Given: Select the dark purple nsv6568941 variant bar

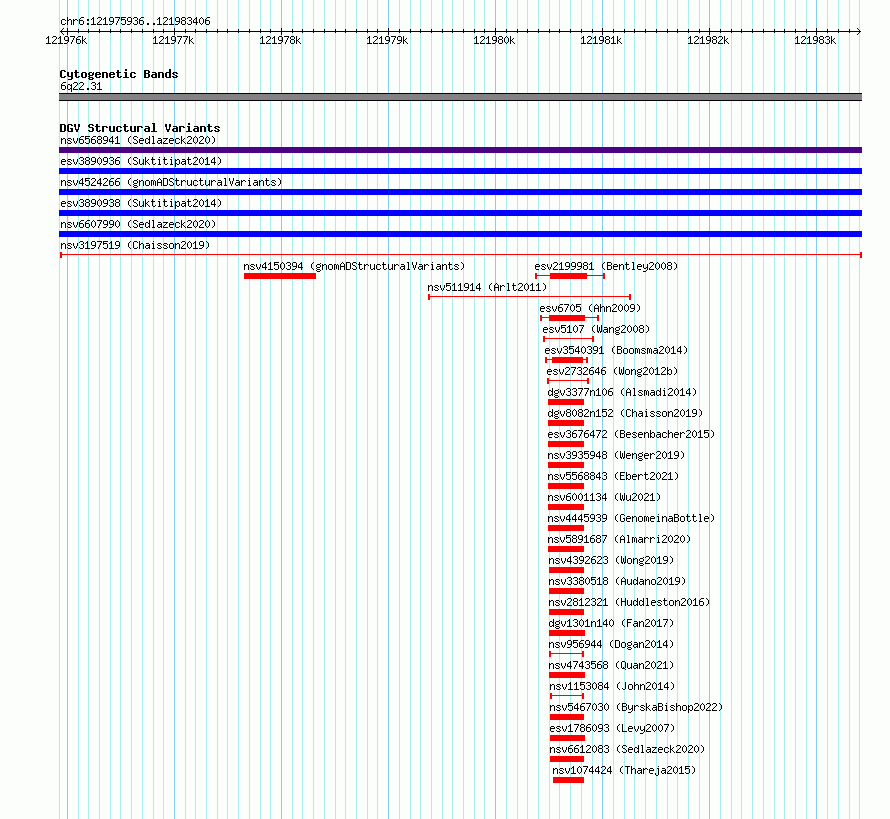Looking at the screenshot, I should coord(460,150).
